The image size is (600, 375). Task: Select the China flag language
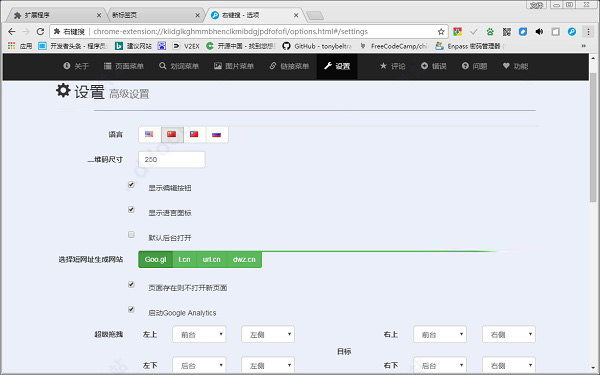pyautogui.click(x=172, y=135)
